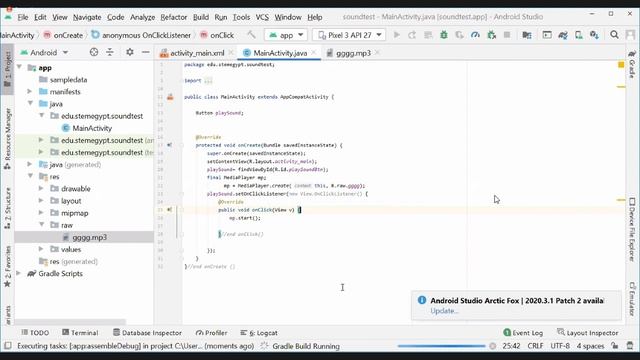The height and width of the screenshot is (360, 640).
Task: Click the Gradle build progress bar
Action: click(442, 346)
